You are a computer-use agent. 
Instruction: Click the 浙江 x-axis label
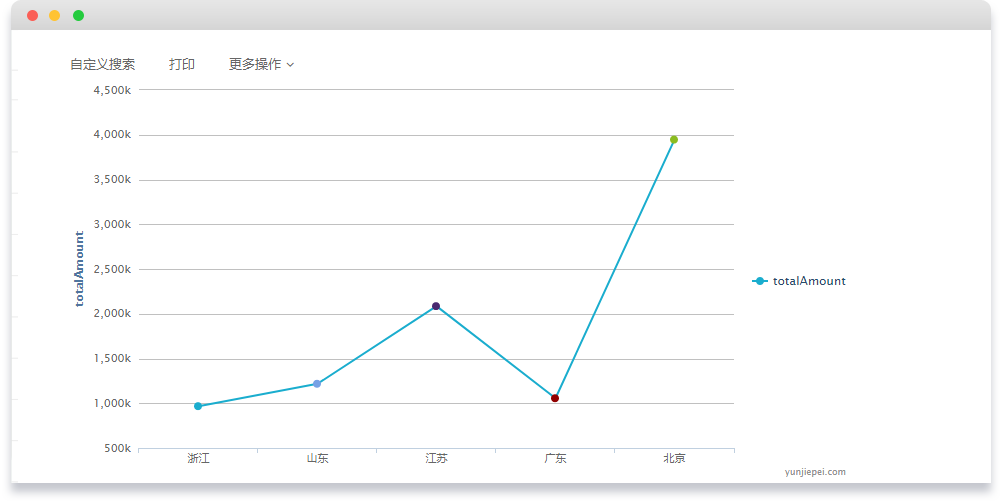198,459
